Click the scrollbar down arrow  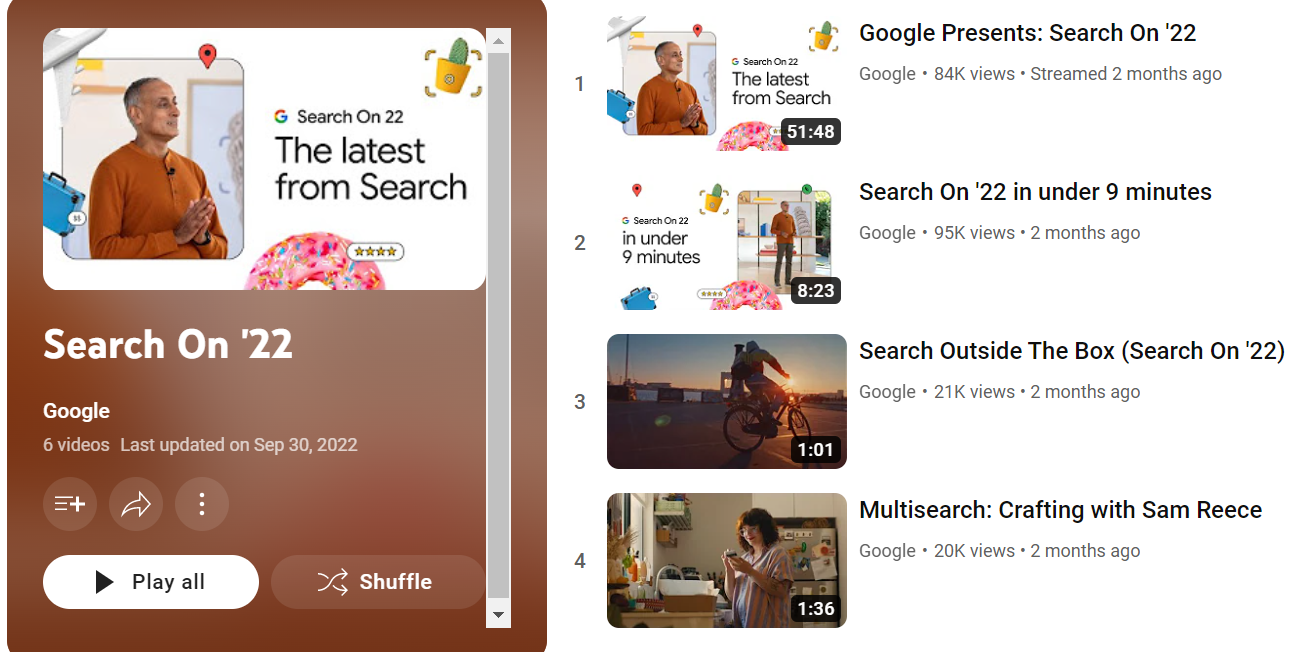point(498,615)
